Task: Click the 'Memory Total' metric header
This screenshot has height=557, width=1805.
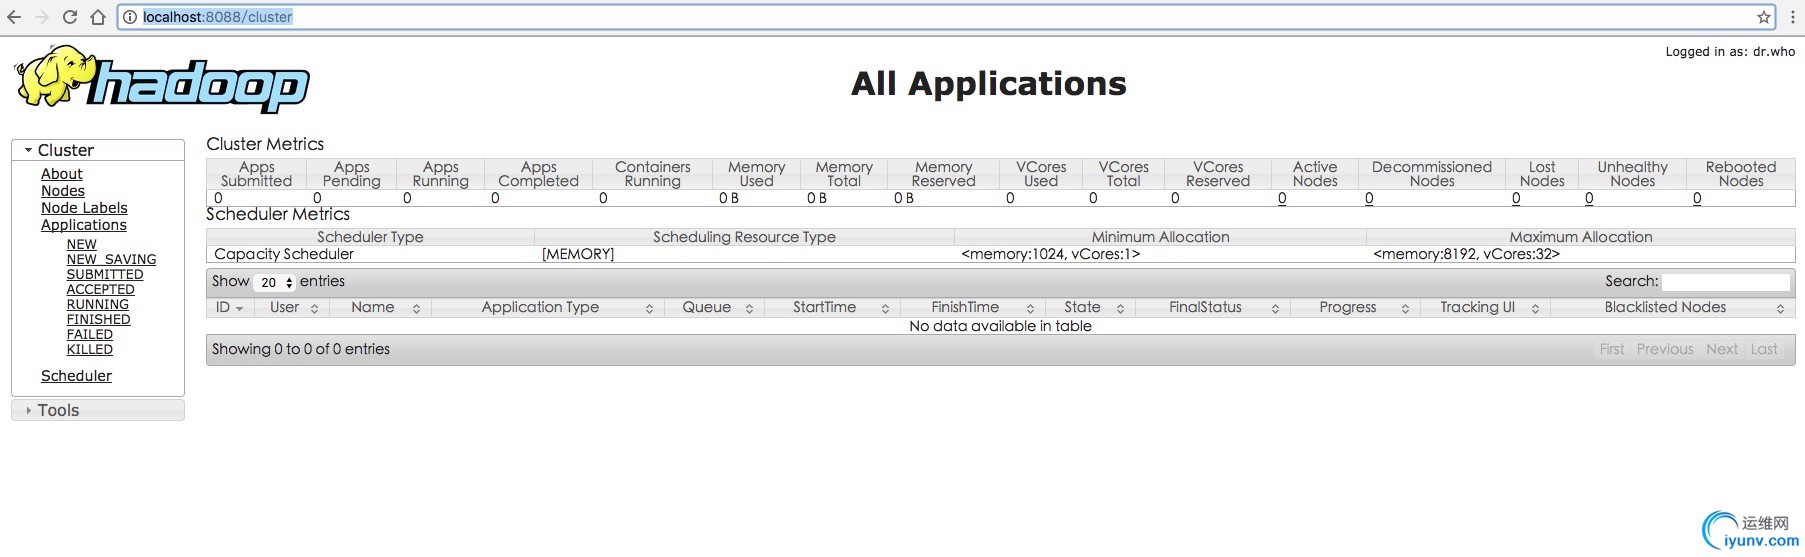Action: [x=844, y=174]
